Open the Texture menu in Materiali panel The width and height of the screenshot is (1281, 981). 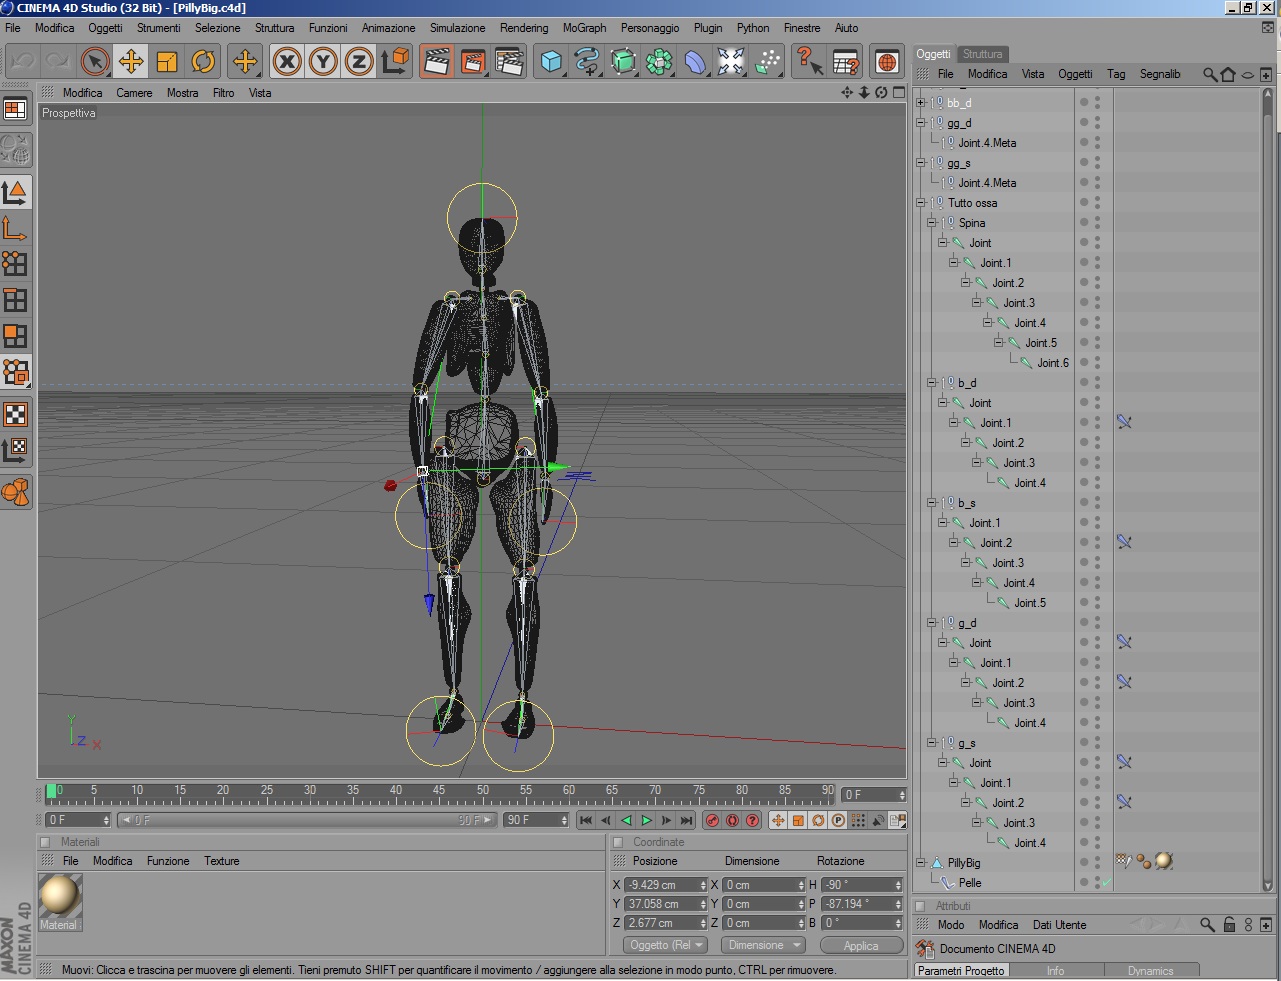click(222, 861)
